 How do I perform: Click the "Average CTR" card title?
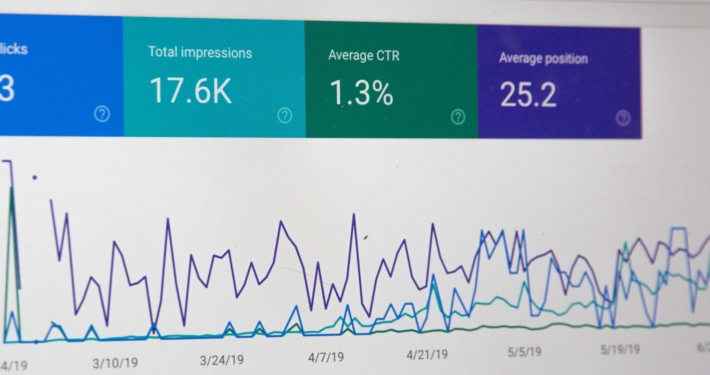(x=364, y=55)
